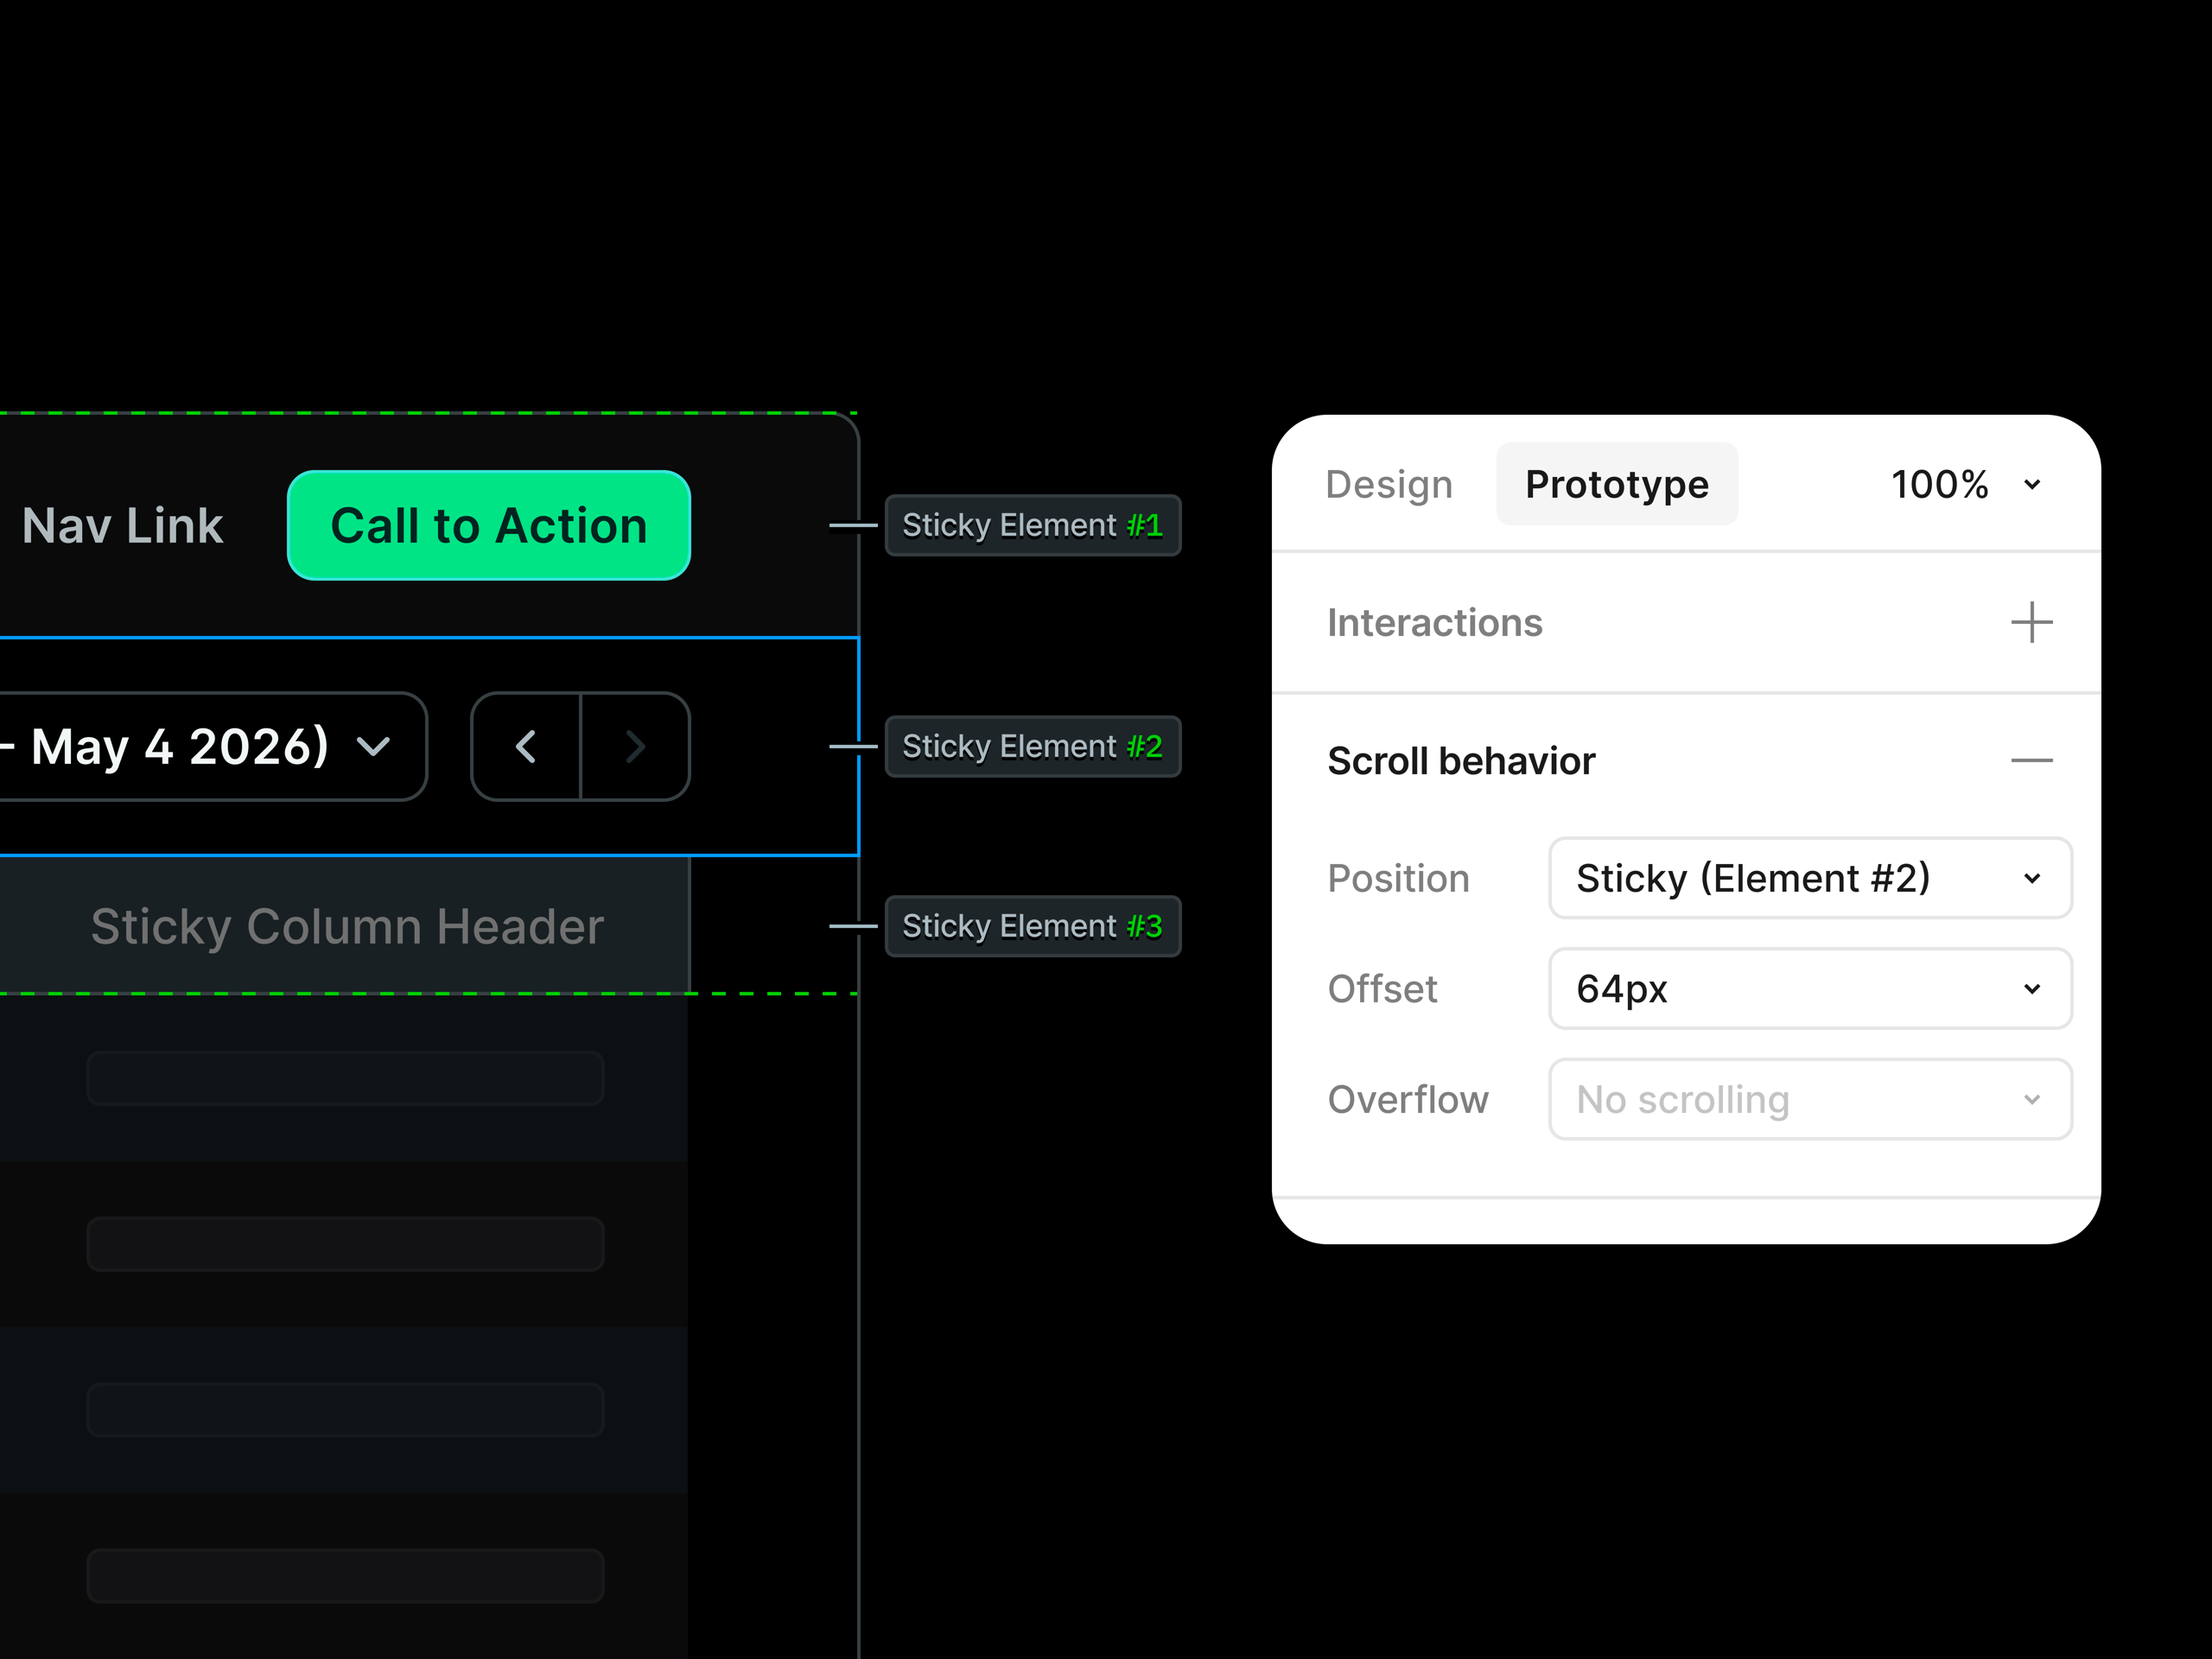Click the Sticky Element #3 label

(1032, 926)
